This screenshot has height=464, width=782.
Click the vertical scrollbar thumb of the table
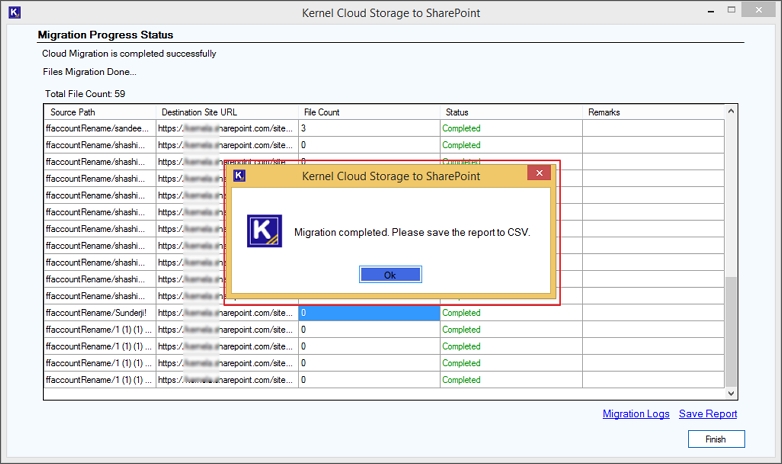731,331
